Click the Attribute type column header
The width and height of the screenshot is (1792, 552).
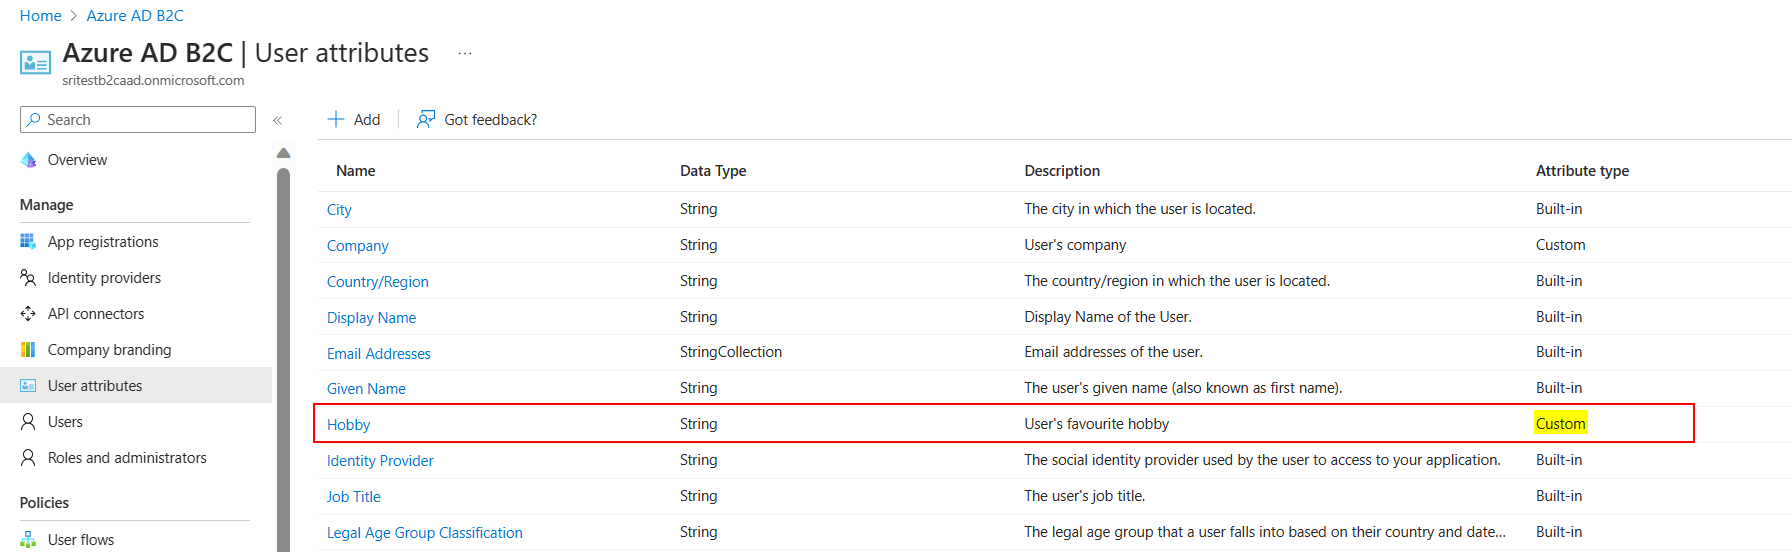tap(1582, 171)
